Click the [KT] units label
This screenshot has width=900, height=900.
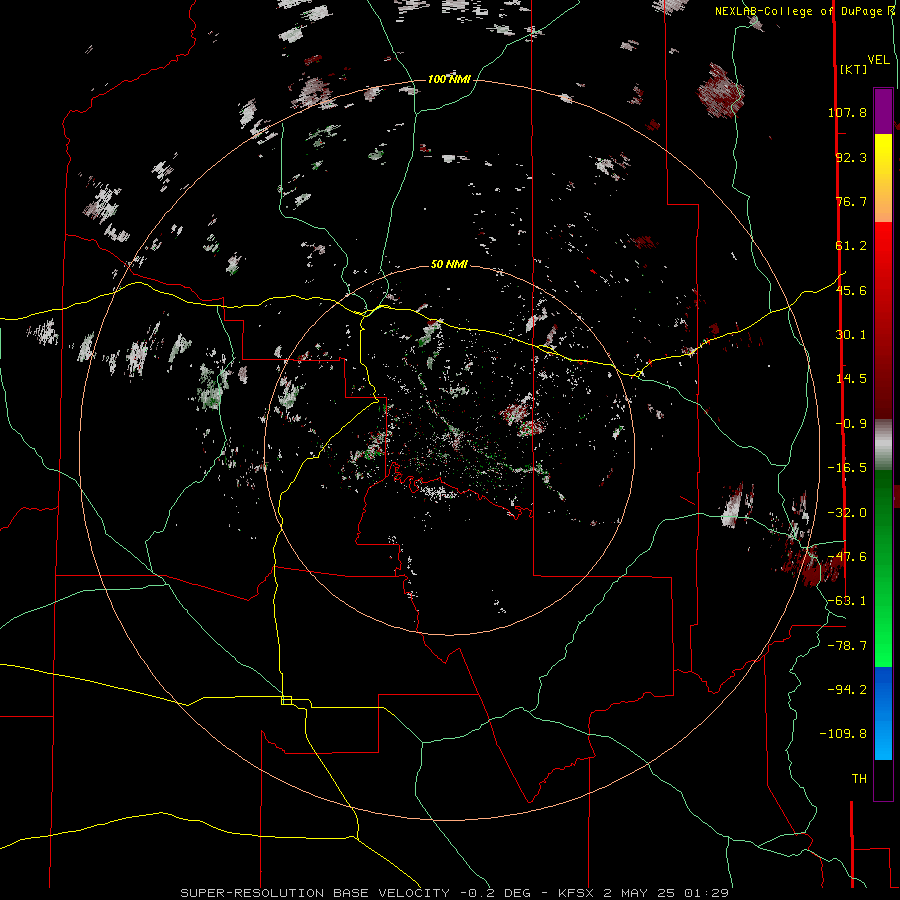(854, 69)
